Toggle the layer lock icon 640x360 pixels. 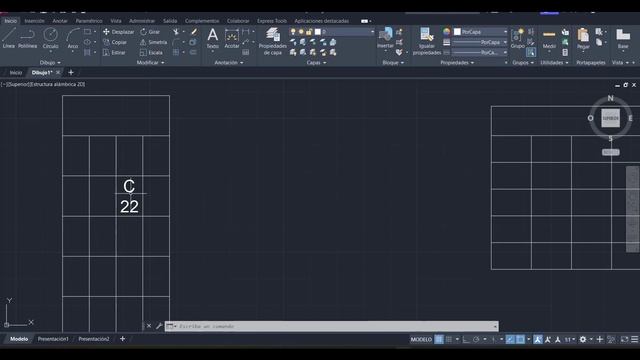(x=309, y=32)
